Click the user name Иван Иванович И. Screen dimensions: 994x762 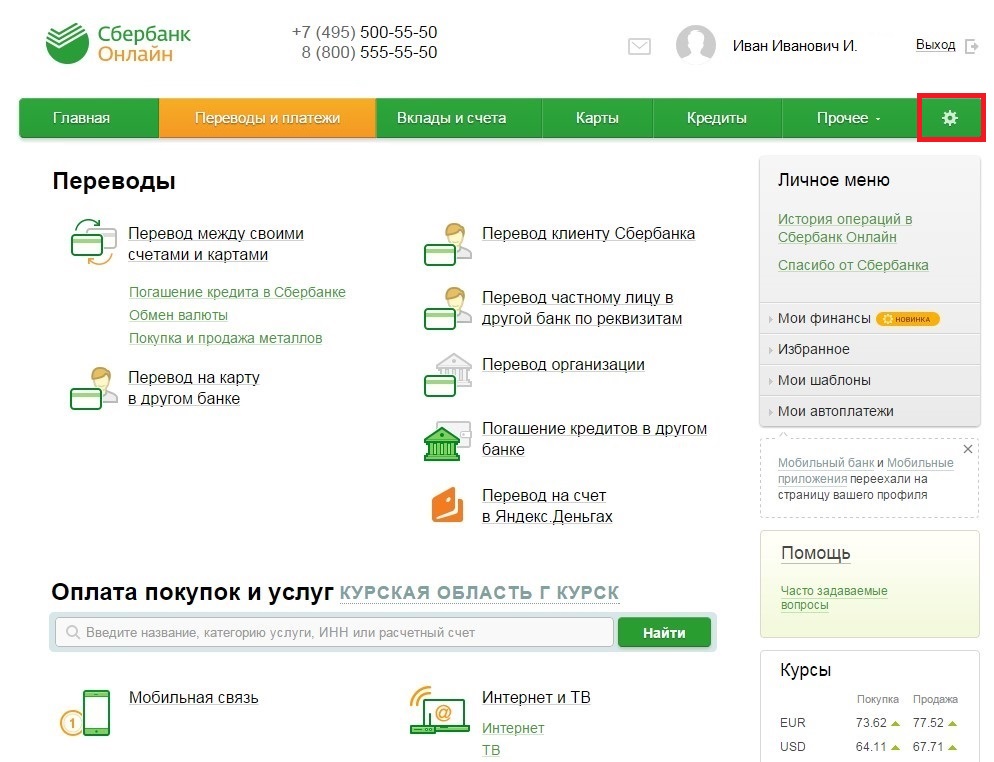(x=795, y=46)
